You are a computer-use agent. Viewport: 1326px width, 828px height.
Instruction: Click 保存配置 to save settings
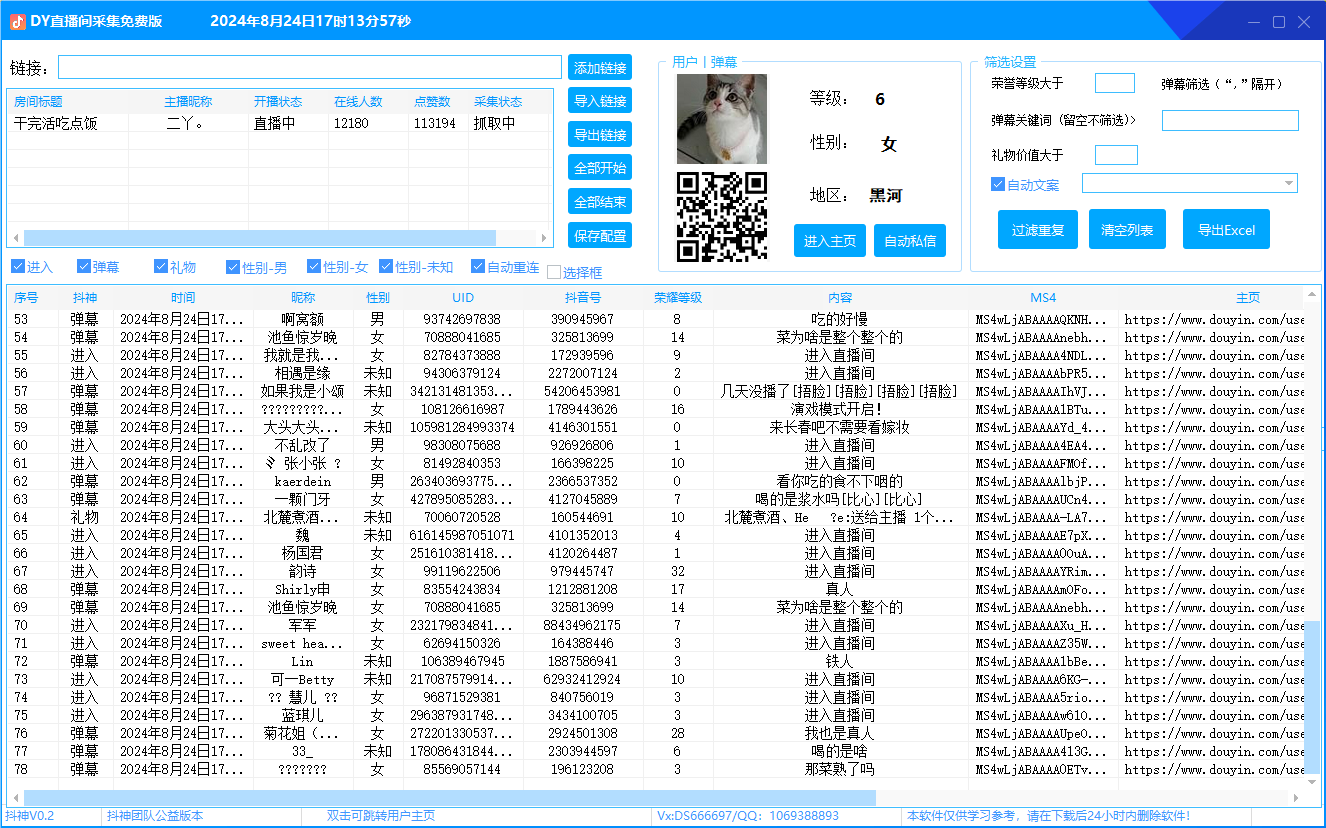(599, 235)
